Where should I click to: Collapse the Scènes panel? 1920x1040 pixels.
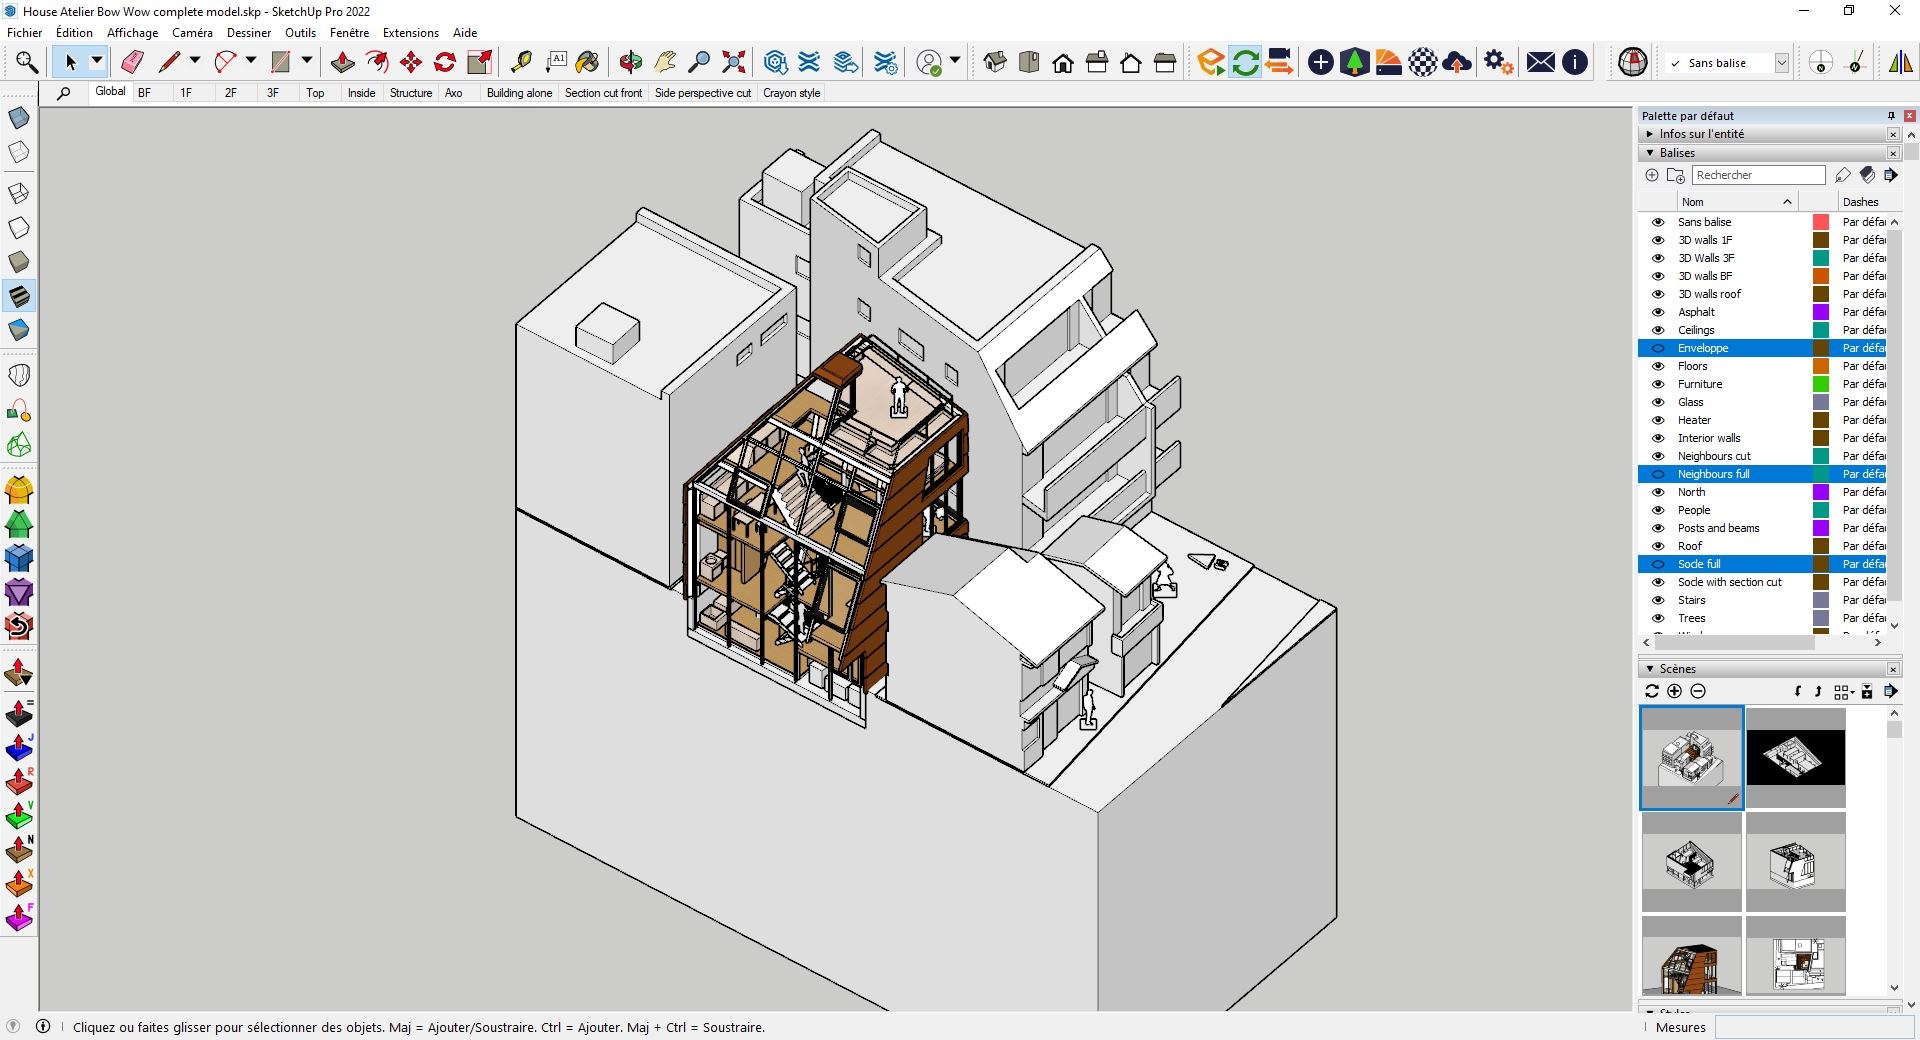1650,669
